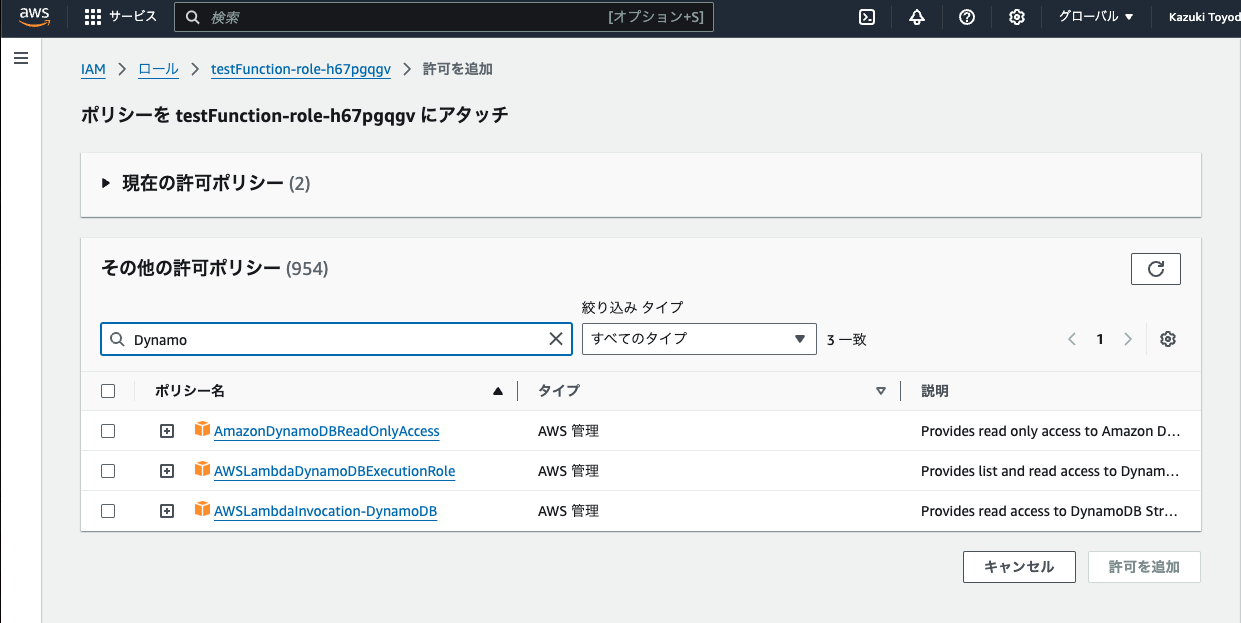Click AWS 管理 in AWSLambdaInvocation-DynamoDB row

pyautogui.click(x=568, y=511)
